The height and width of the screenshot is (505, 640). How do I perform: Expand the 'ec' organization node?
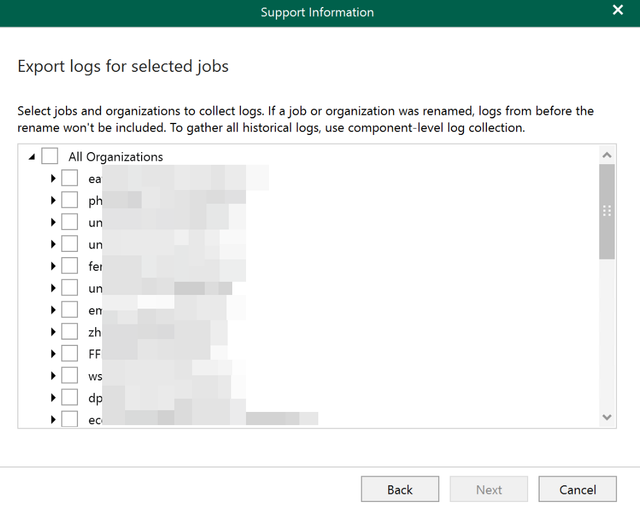[53, 420]
